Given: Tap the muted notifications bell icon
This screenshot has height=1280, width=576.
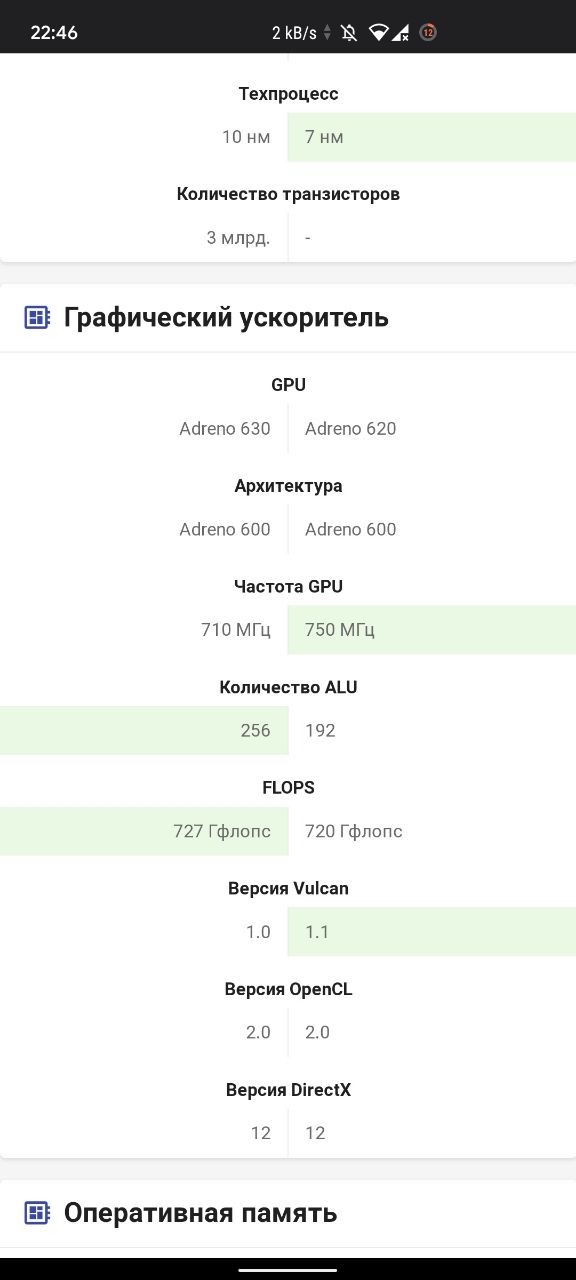Looking at the screenshot, I should point(349,33).
